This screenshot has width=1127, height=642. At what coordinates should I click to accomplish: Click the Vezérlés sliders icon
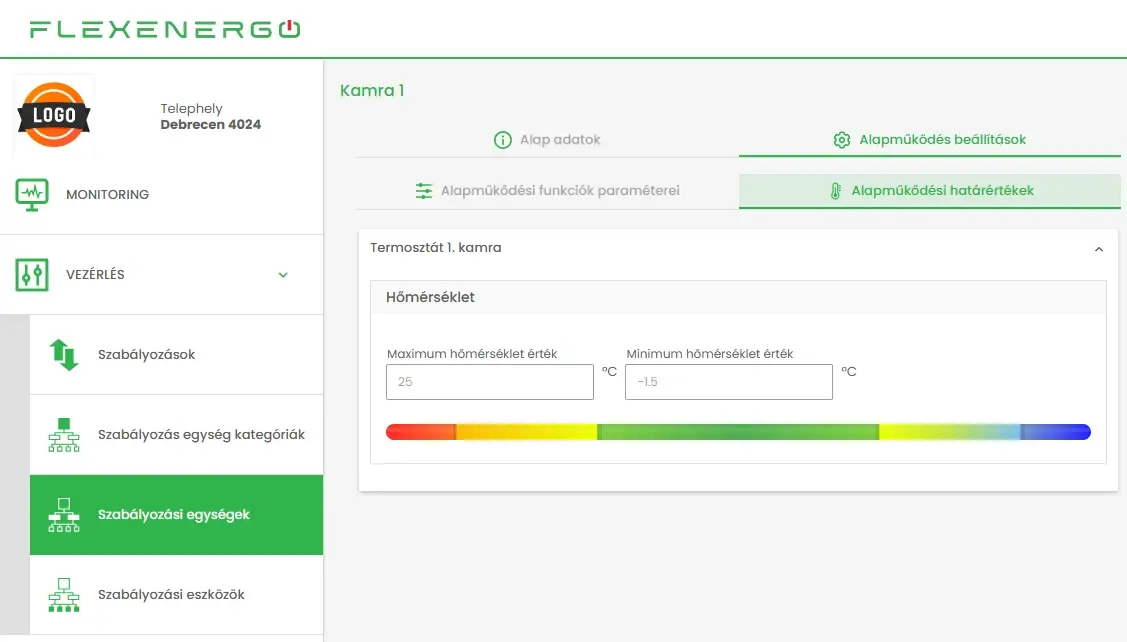pos(32,274)
